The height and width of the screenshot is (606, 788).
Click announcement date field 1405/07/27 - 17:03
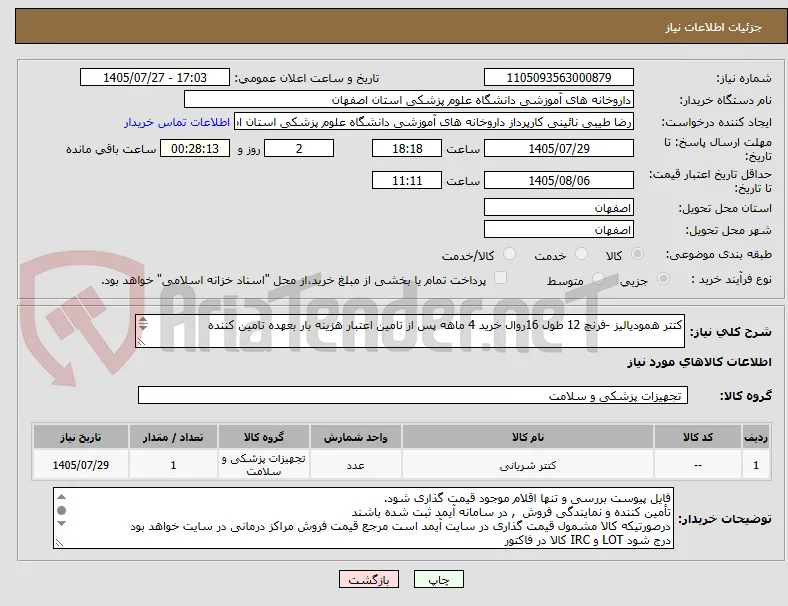point(155,77)
